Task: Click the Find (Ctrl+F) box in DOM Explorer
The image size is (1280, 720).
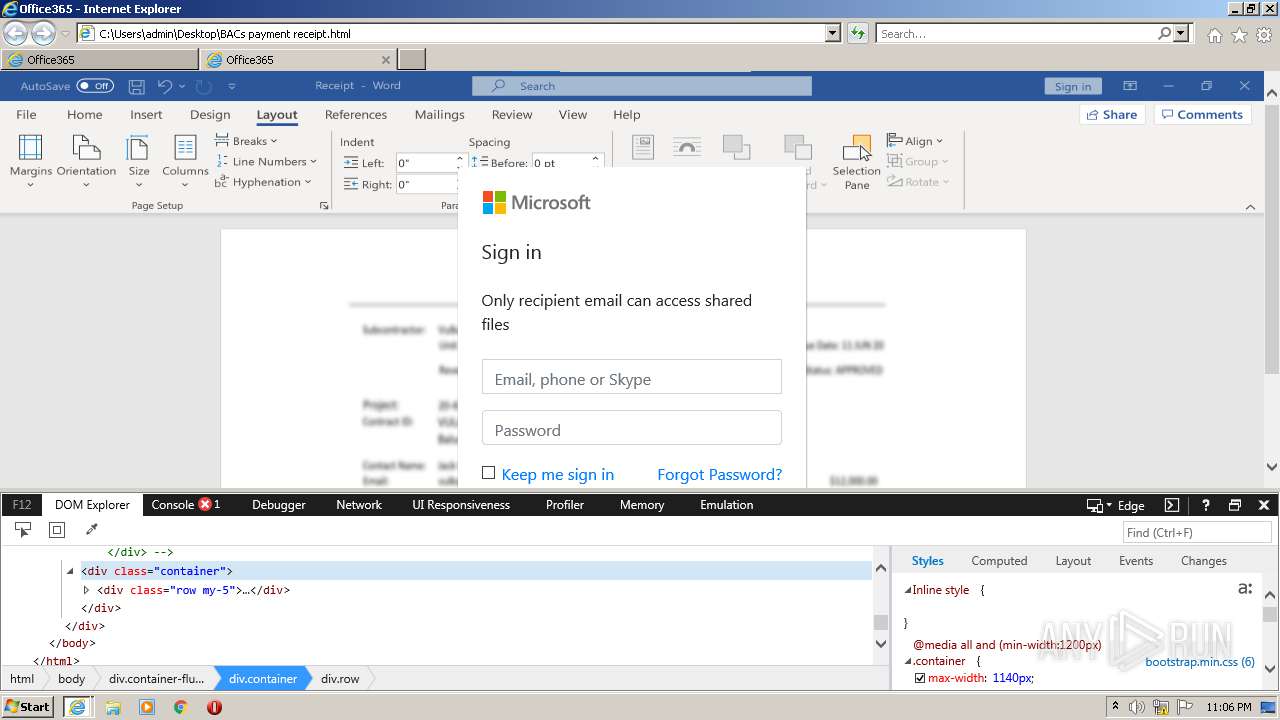Action: point(1197,533)
